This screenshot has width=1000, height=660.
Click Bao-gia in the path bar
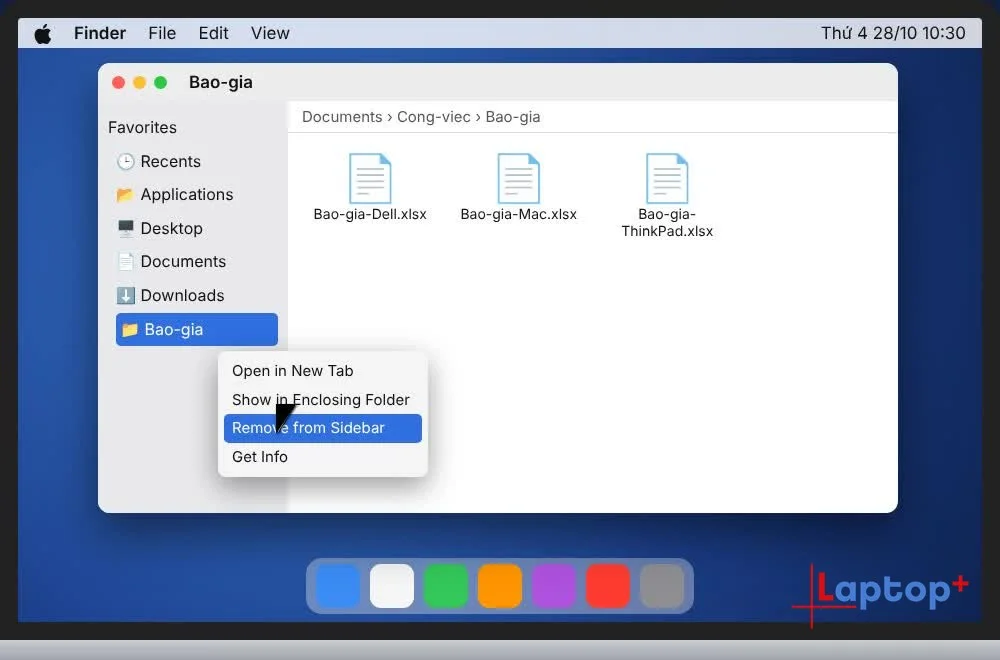[513, 117]
